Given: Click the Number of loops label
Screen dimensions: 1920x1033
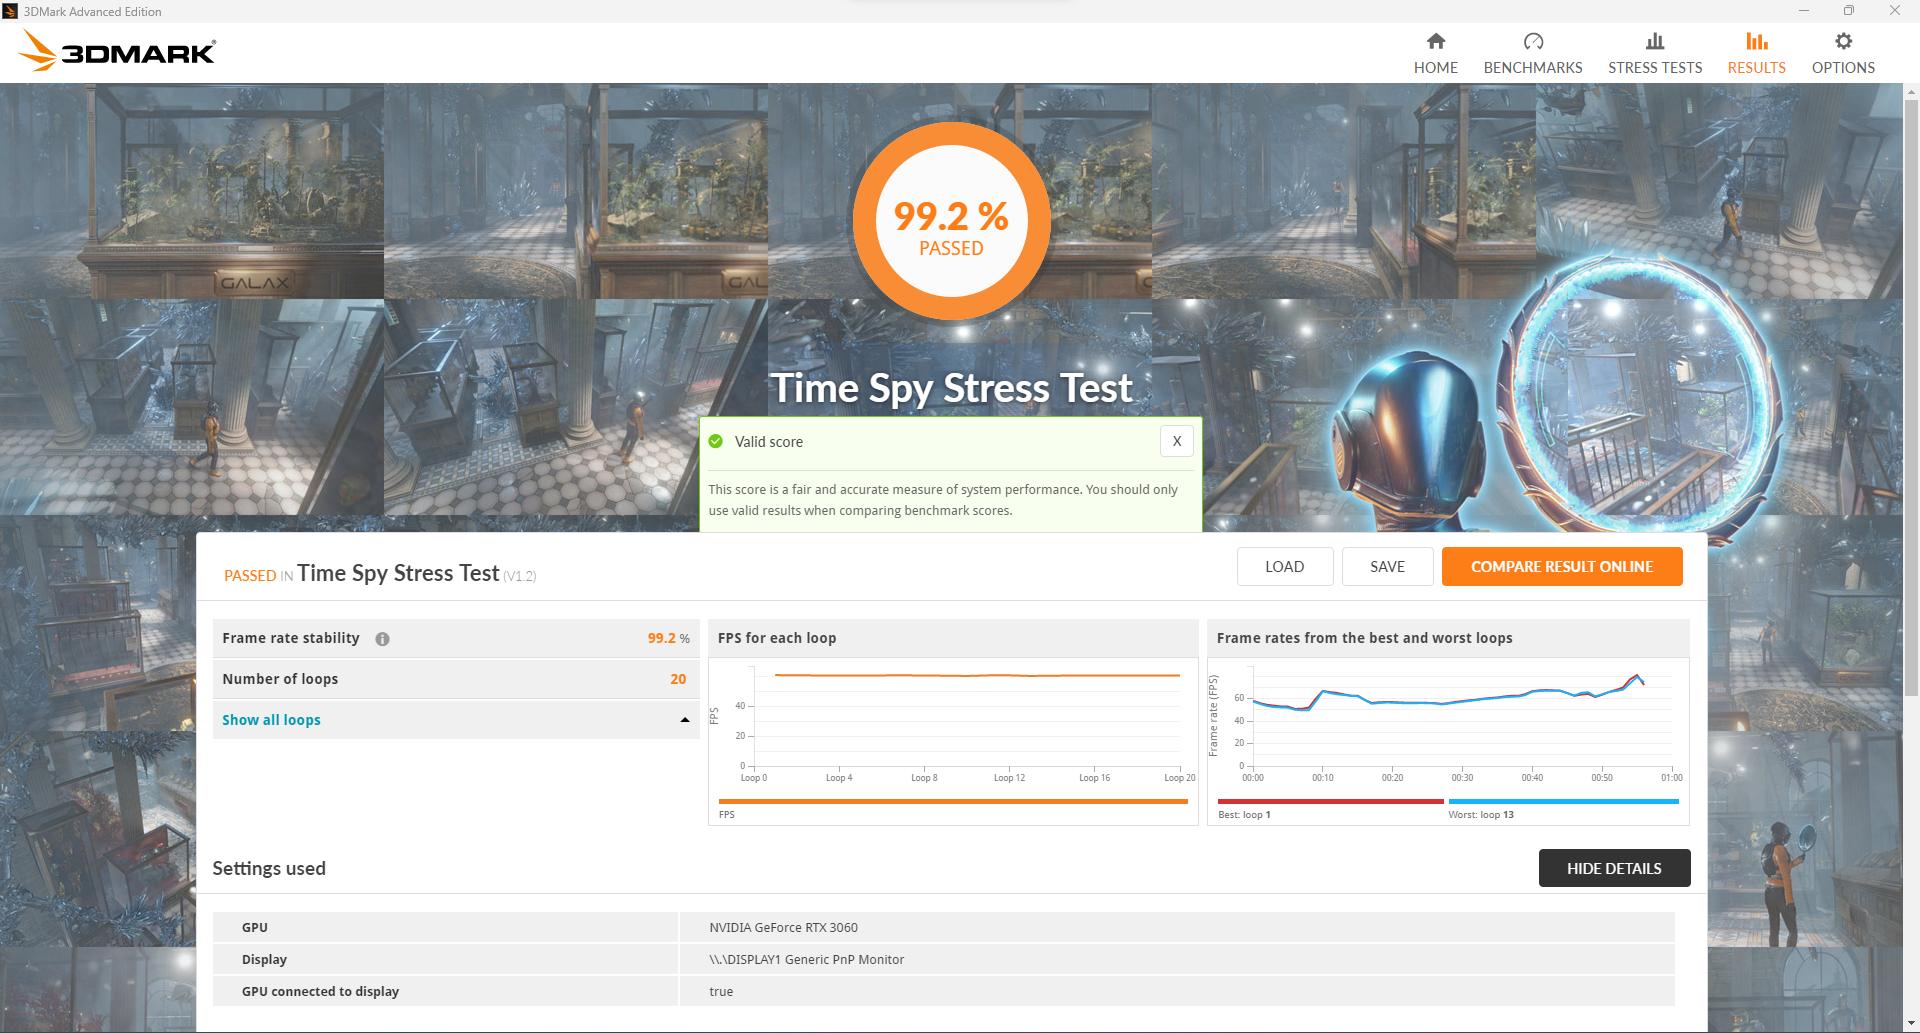Looking at the screenshot, I should [280, 679].
